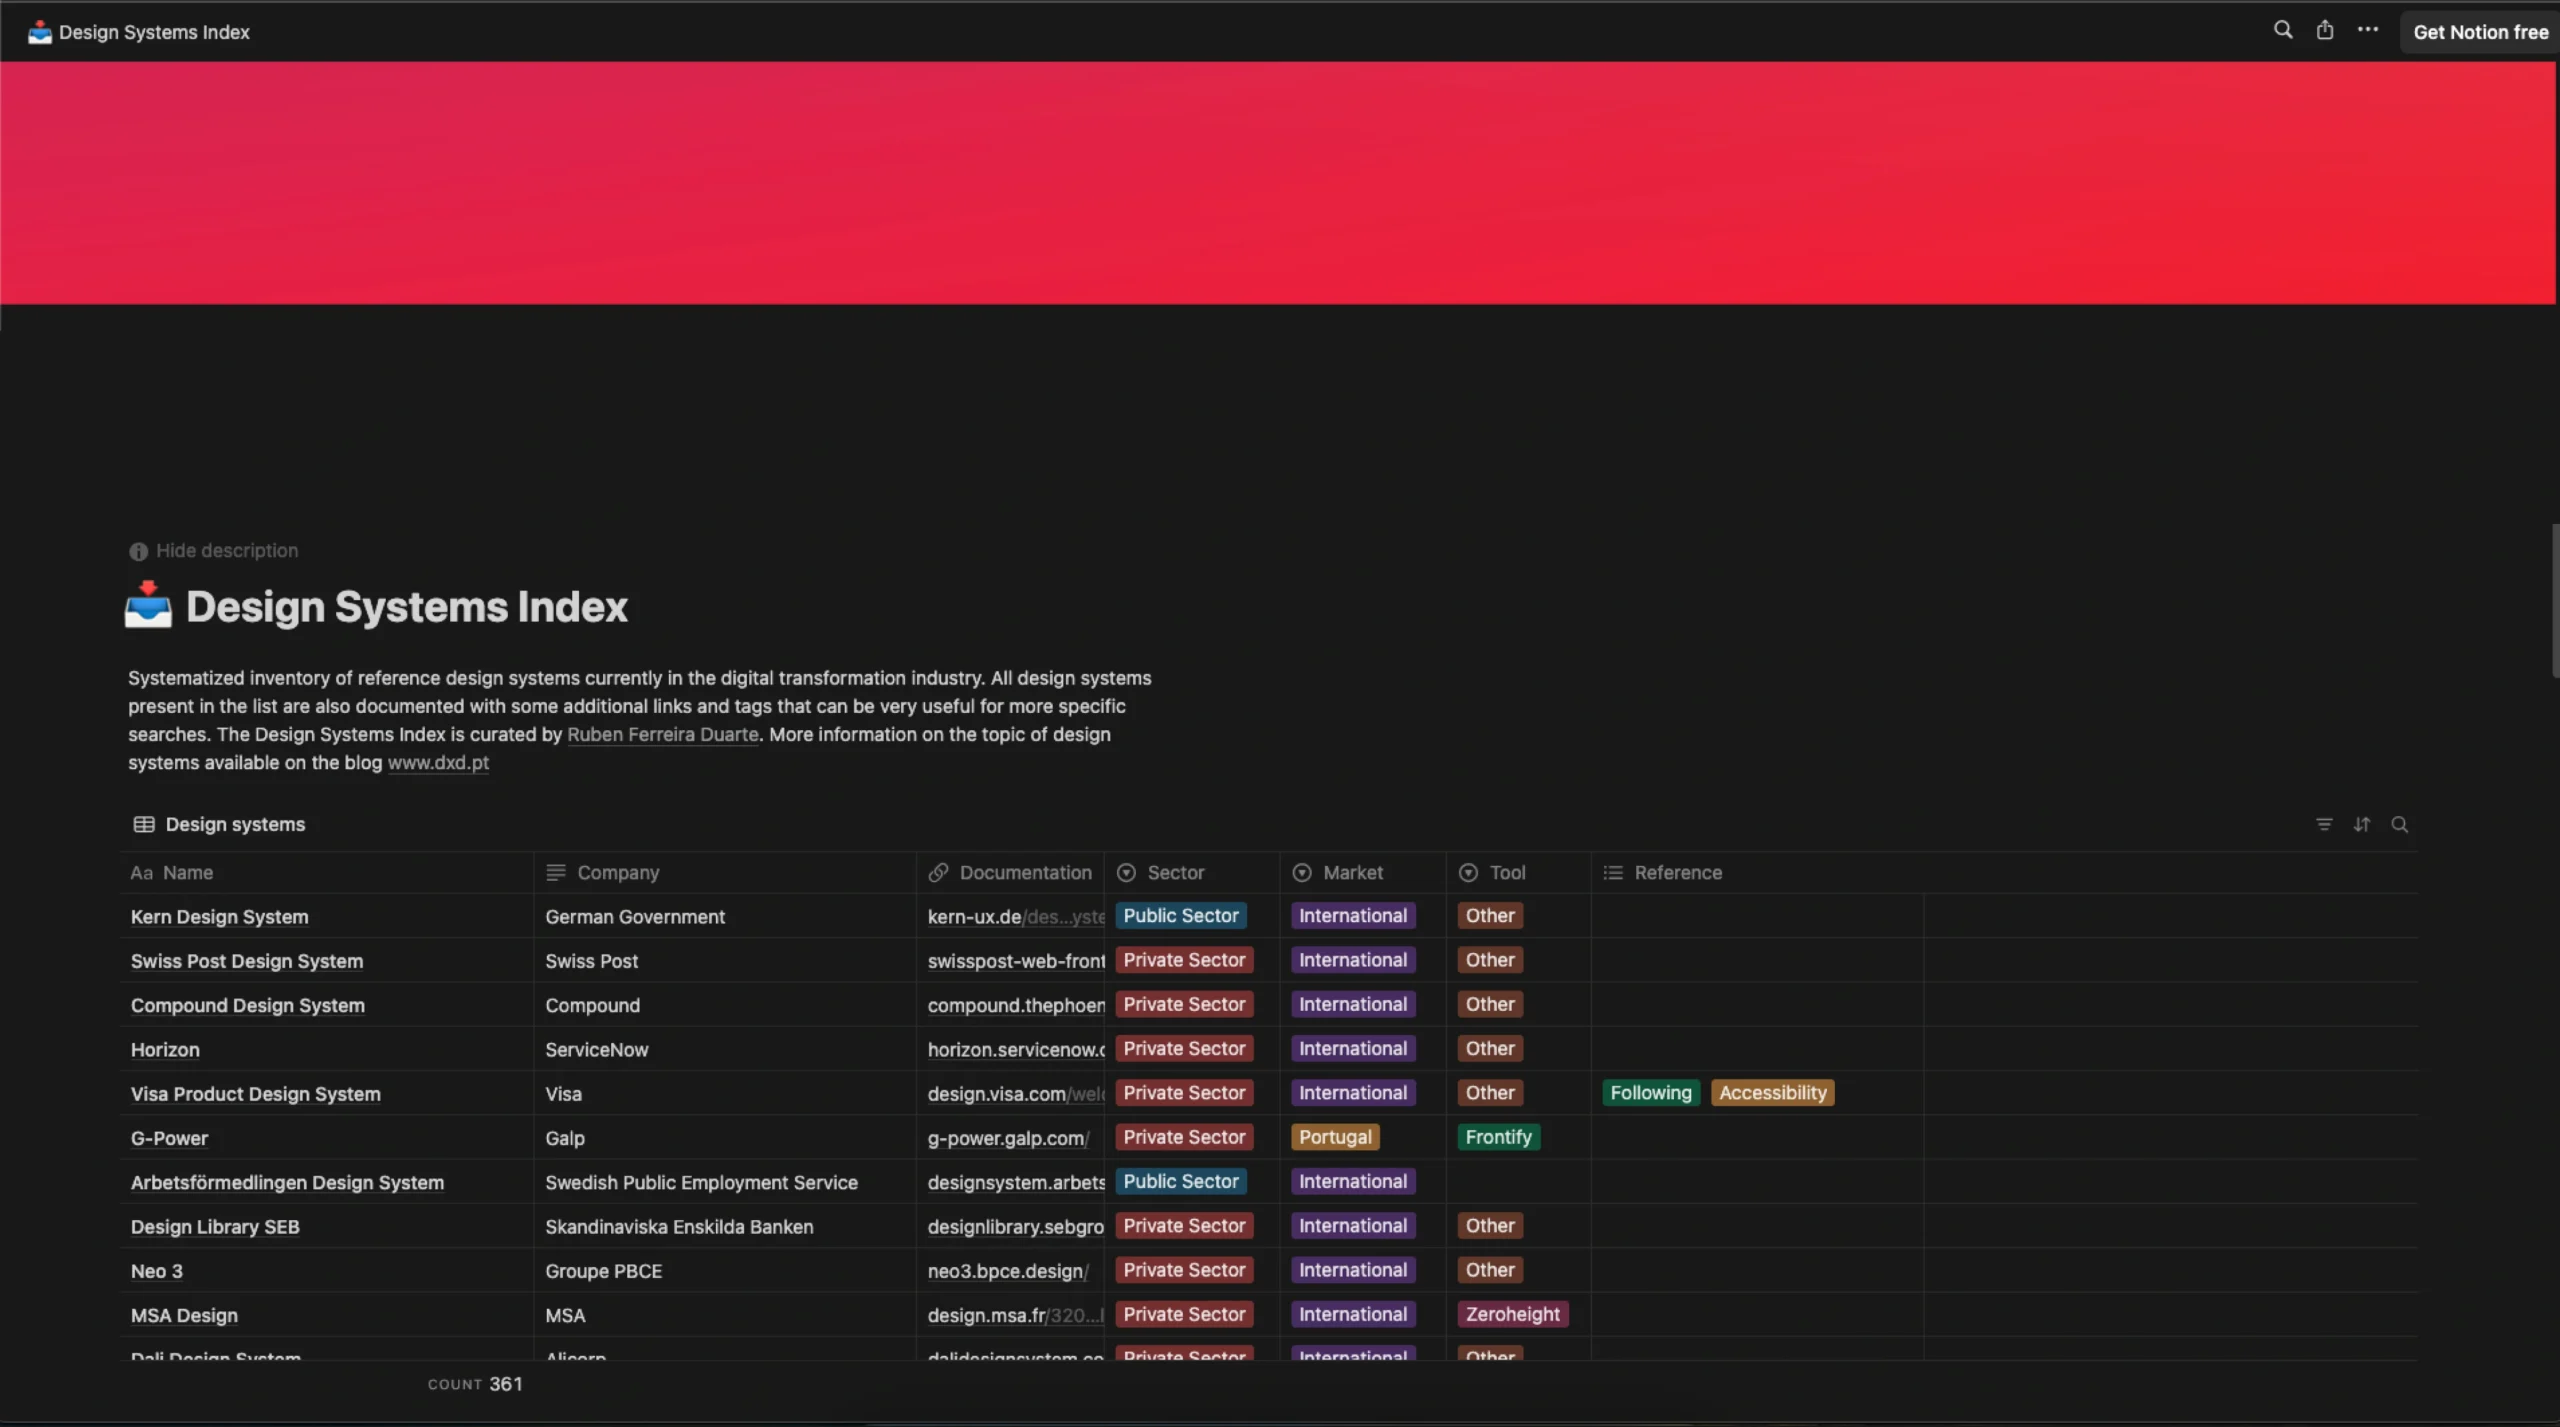The width and height of the screenshot is (2560, 1427).
Task: Select the Design systems table view tab
Action: (x=219, y=824)
